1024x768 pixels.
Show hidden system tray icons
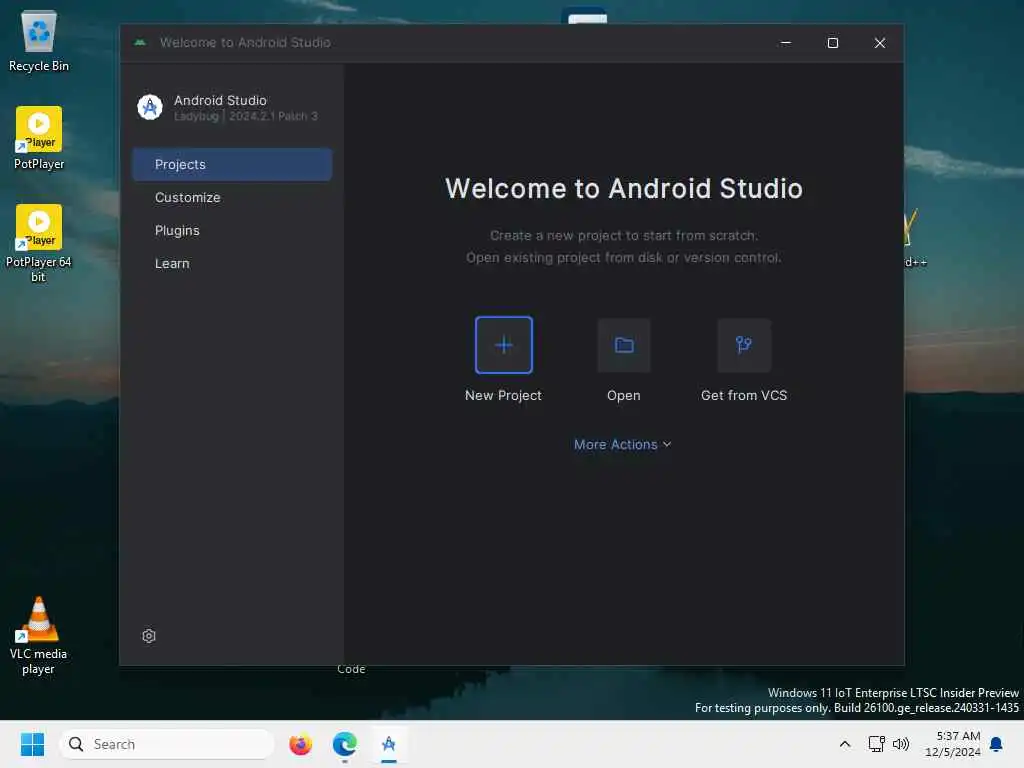point(844,744)
